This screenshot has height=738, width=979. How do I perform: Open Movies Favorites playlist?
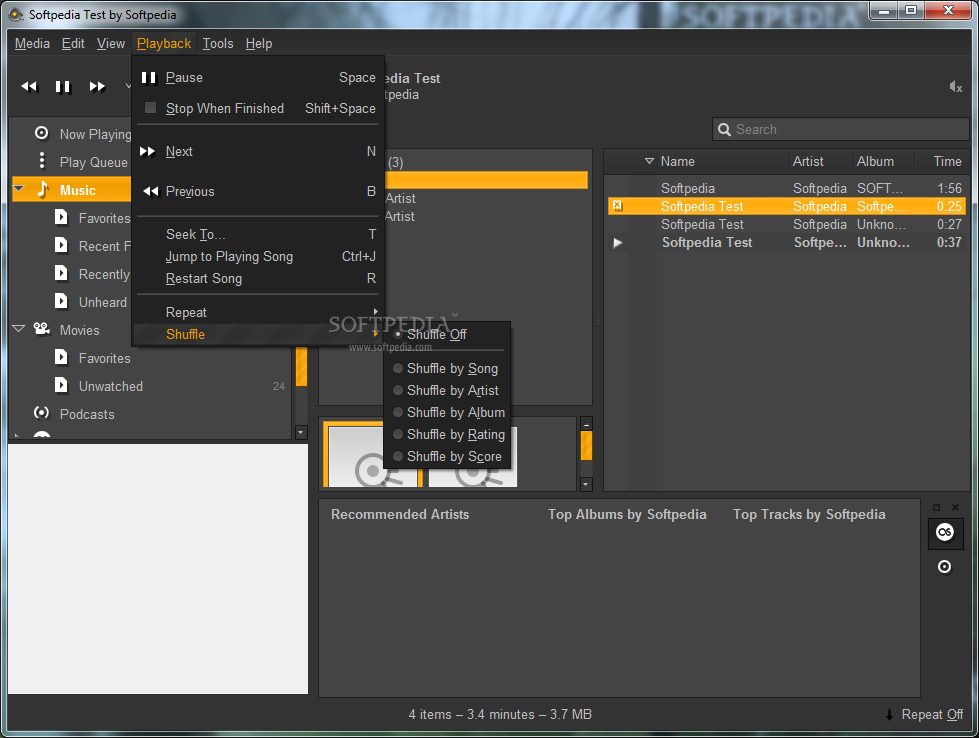coord(104,358)
